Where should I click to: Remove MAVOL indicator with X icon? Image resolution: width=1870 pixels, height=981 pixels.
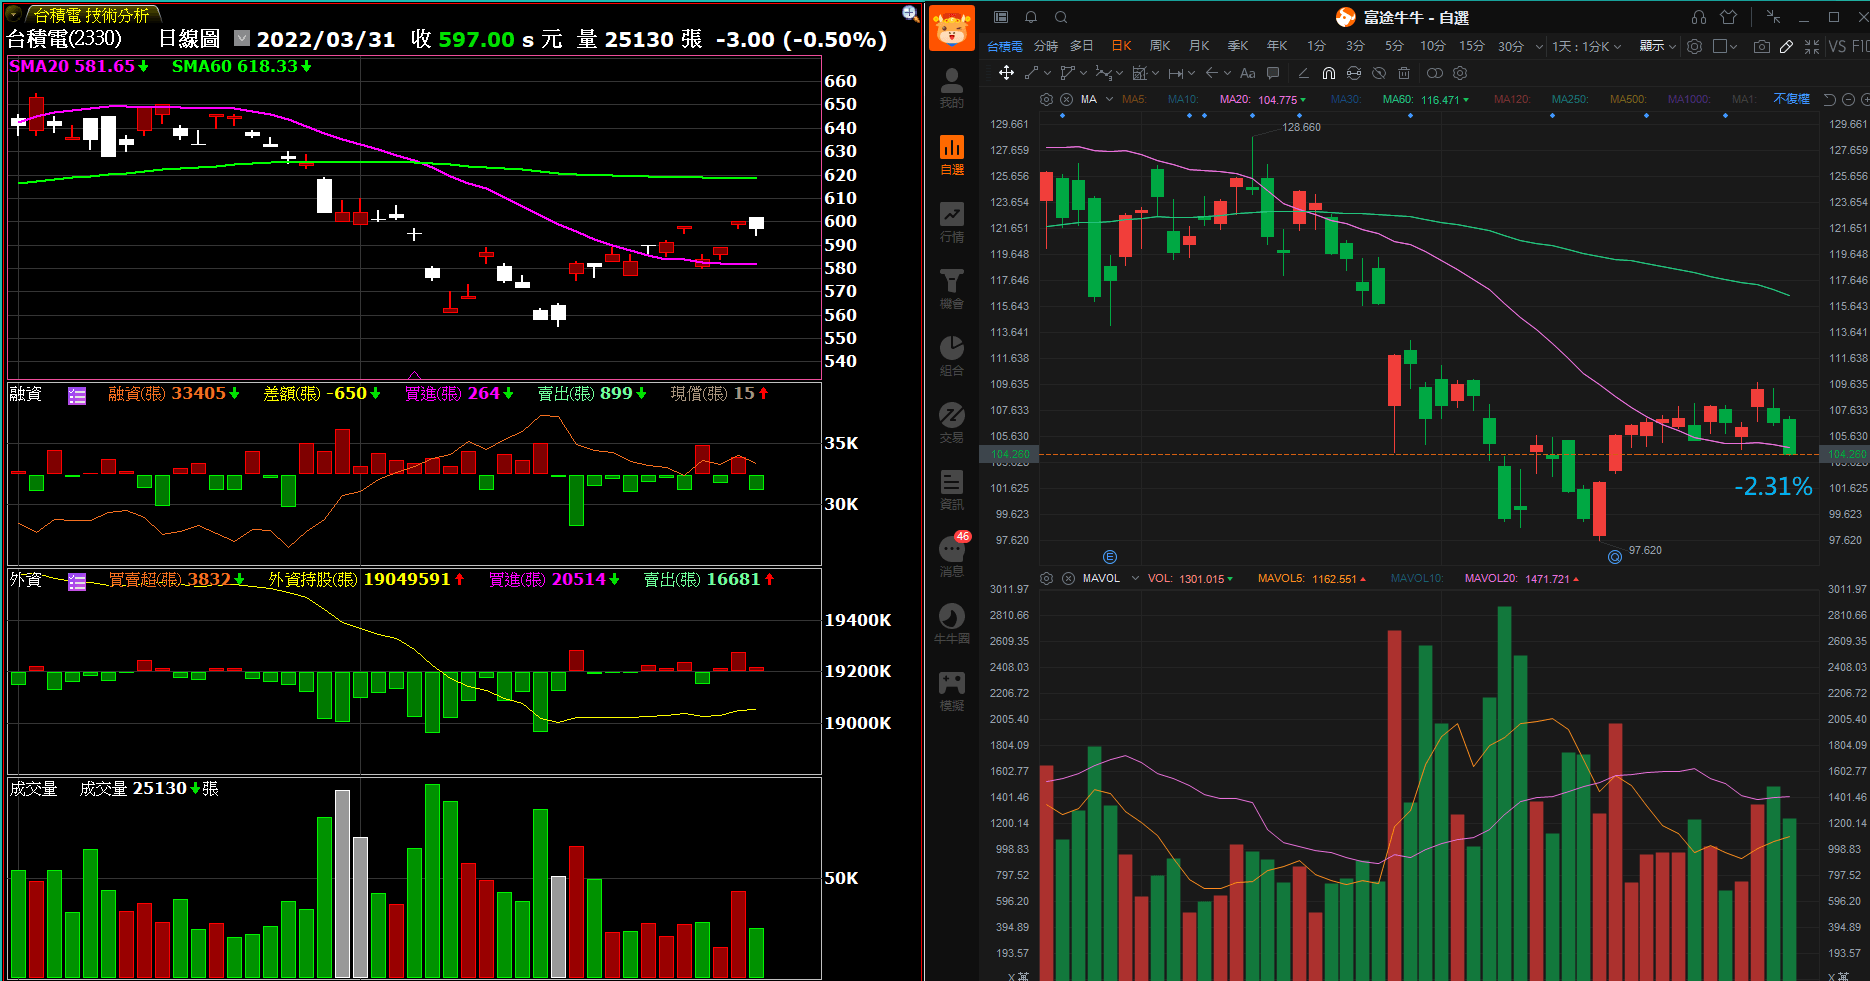[1068, 578]
